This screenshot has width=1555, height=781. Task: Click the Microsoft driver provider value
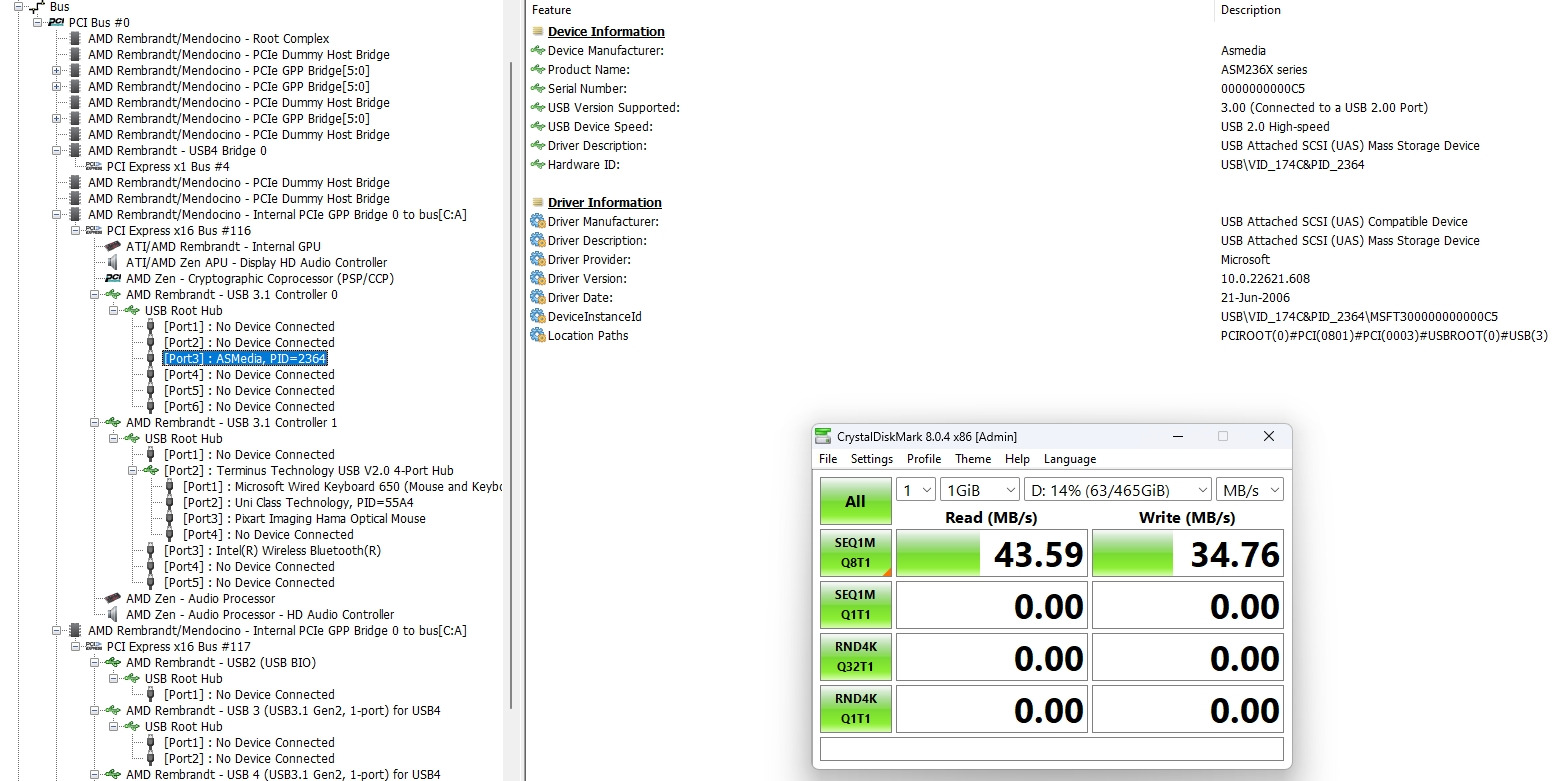click(x=1245, y=260)
